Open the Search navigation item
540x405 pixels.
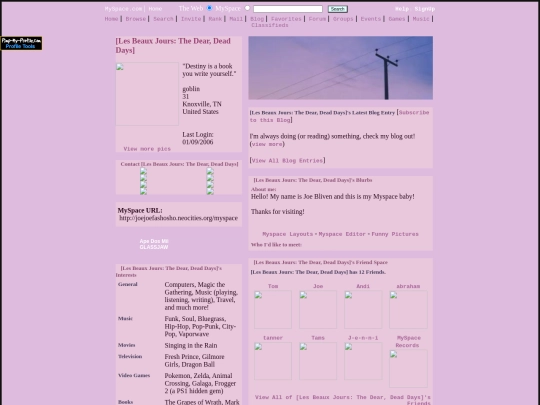coord(163,19)
